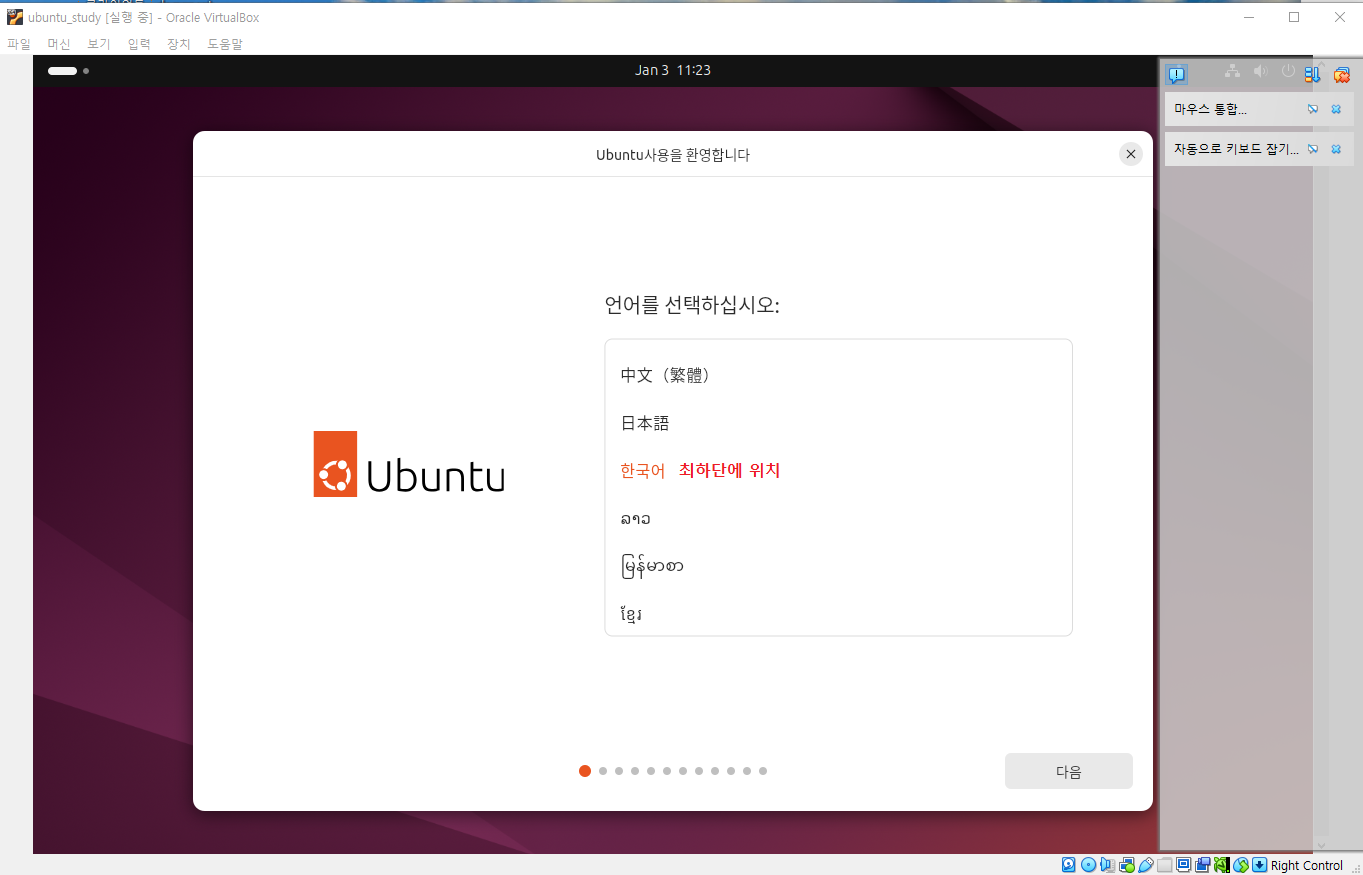The image size is (1363, 875).
Task: Select the Khmer language ខ្មែរ
Action: (x=838, y=613)
